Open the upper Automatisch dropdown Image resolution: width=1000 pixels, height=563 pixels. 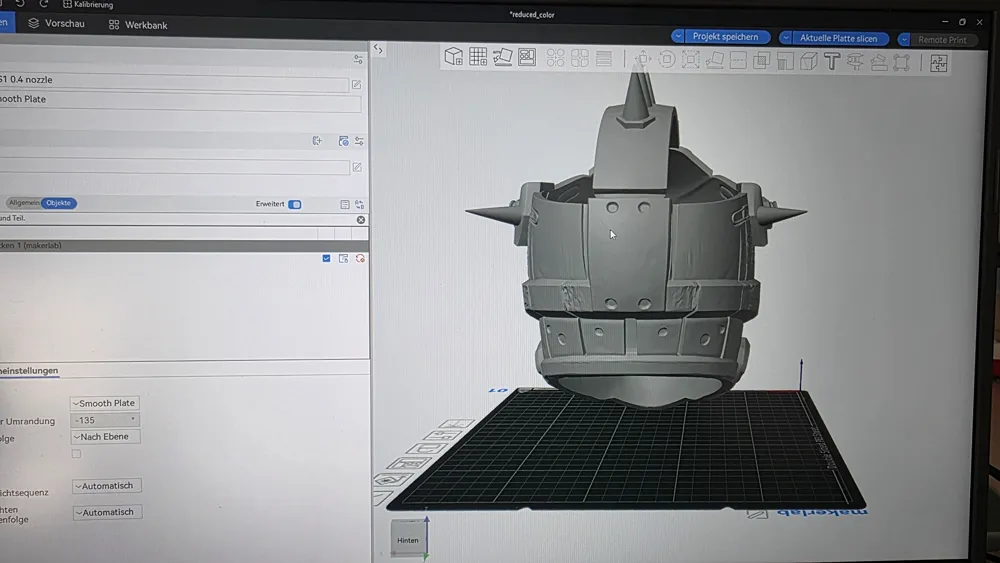pos(107,486)
